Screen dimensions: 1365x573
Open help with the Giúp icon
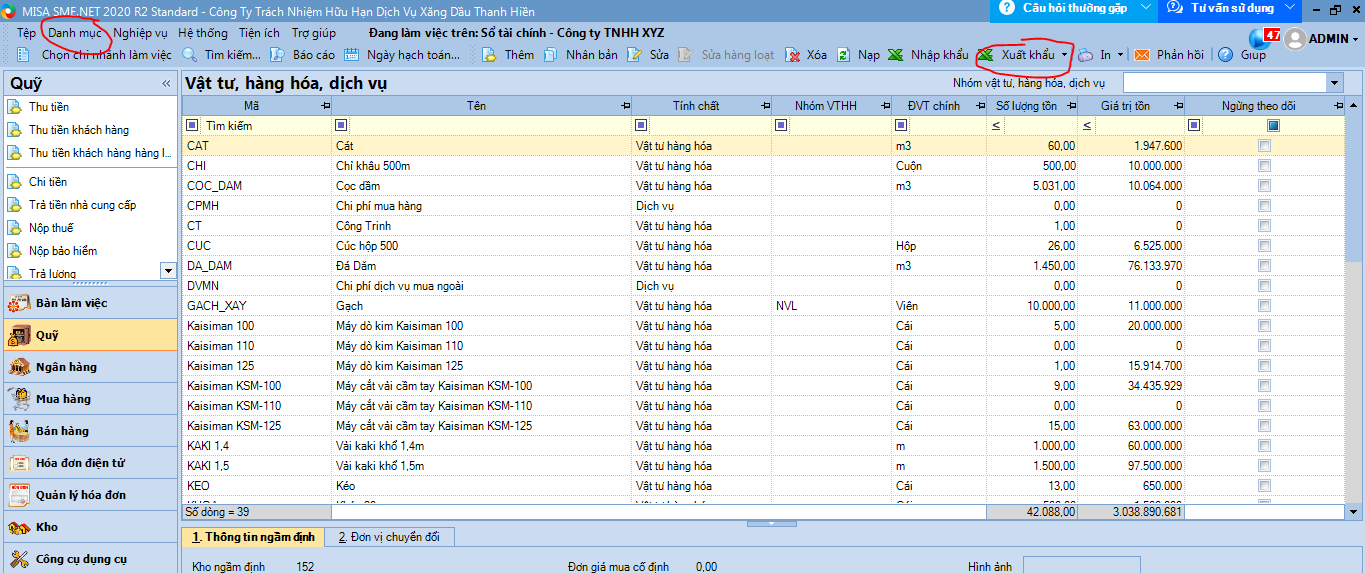(1226, 55)
